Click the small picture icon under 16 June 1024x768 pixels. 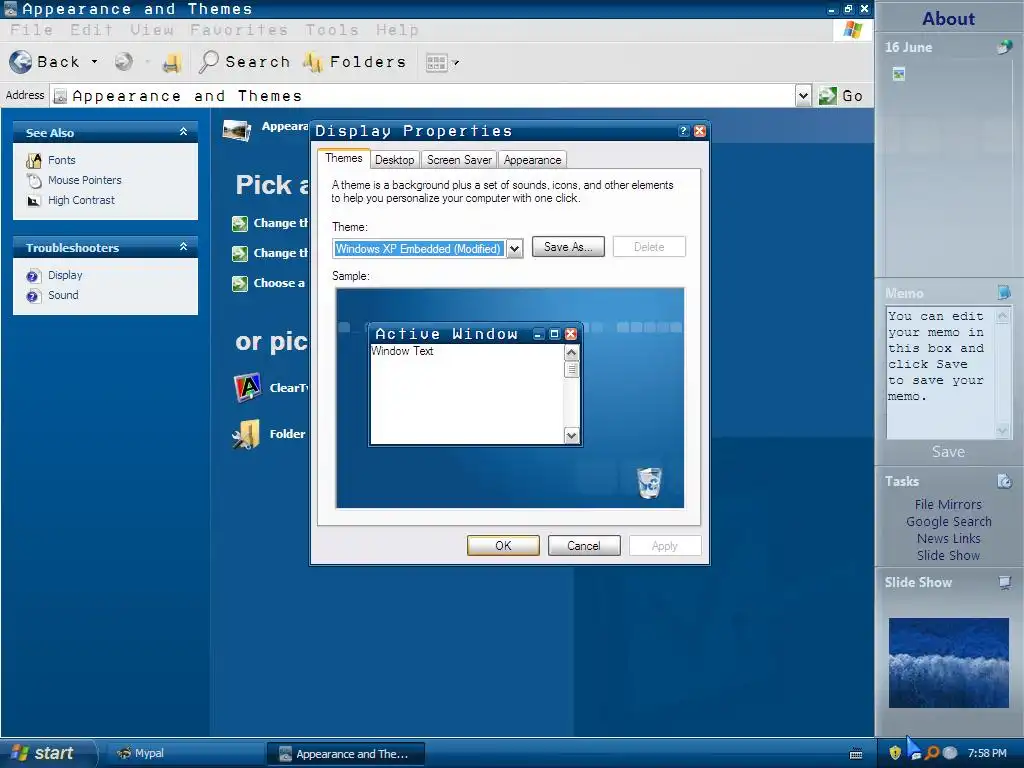tap(899, 74)
